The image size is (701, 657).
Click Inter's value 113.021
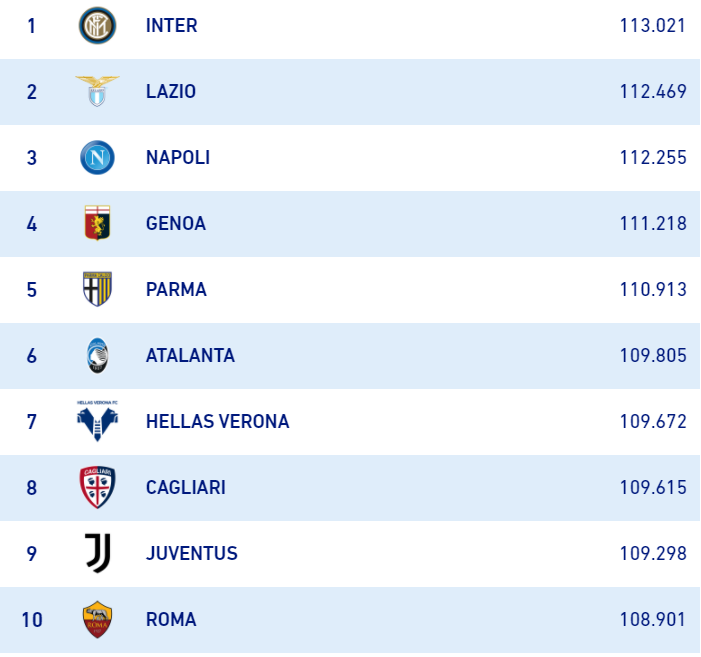(x=653, y=26)
